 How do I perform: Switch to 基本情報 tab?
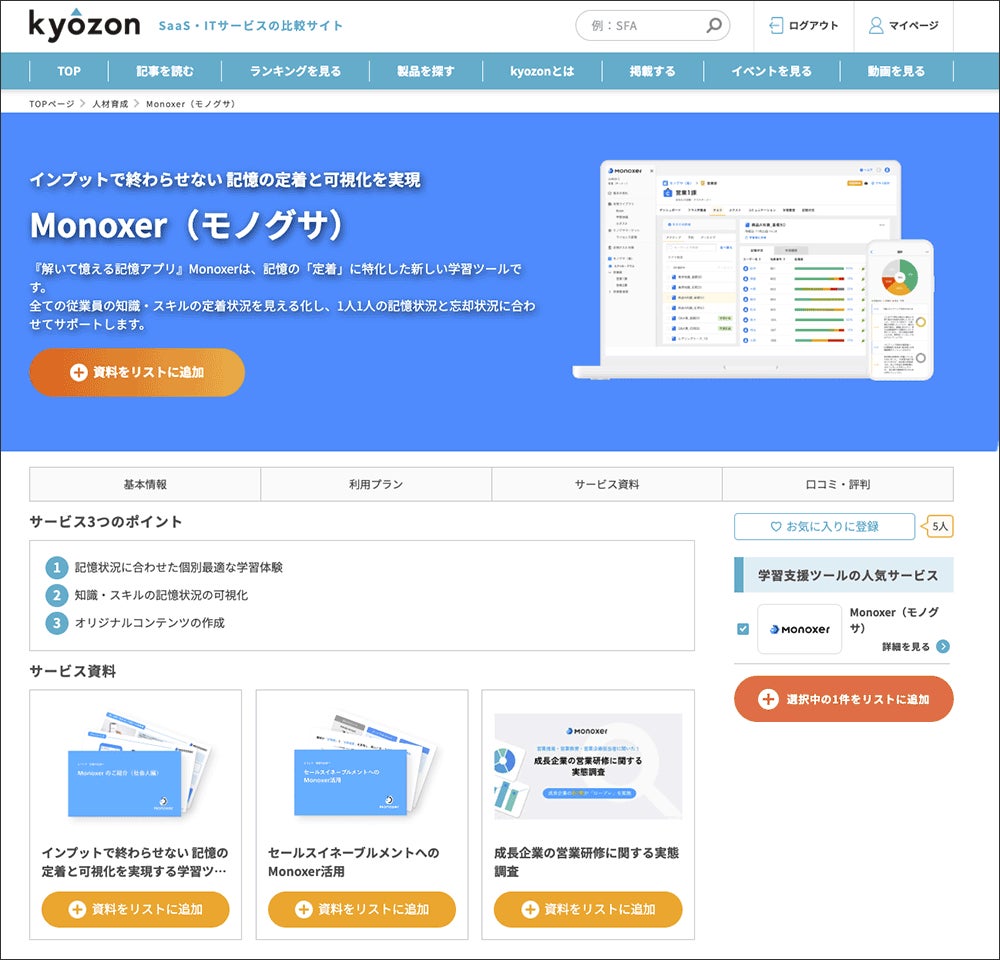coord(145,485)
